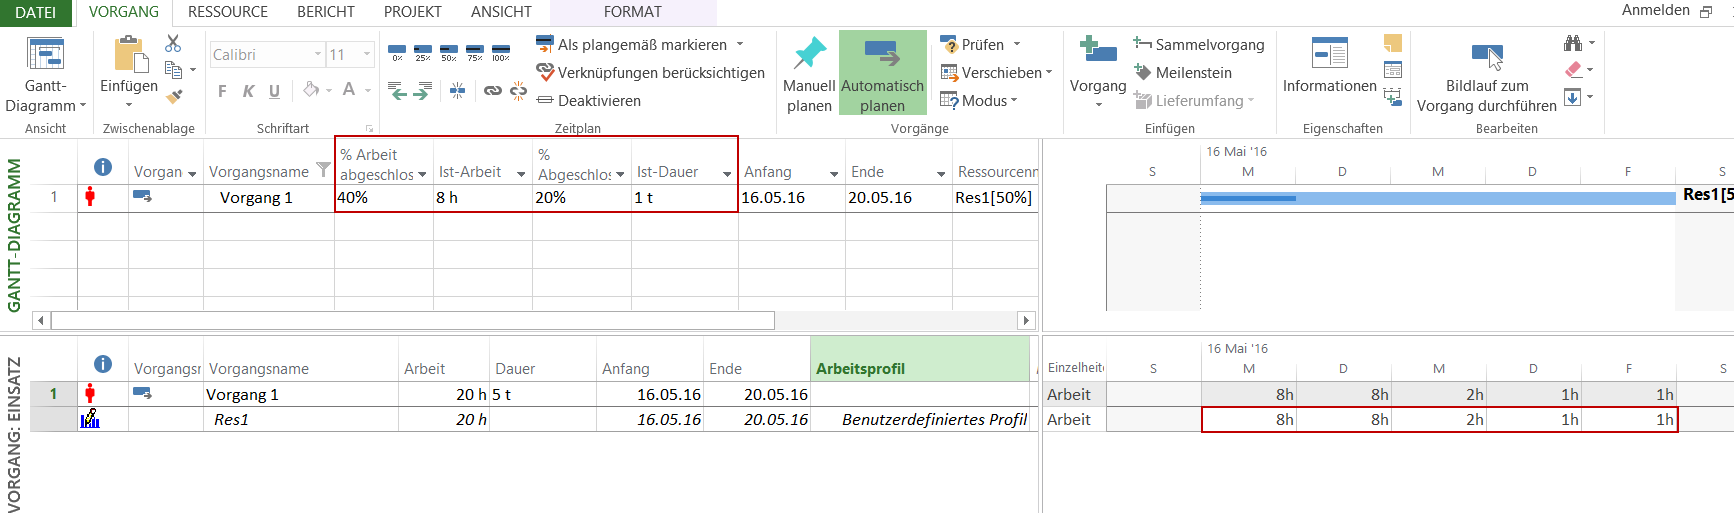The height and width of the screenshot is (513, 1734).
Task: Indent the task with green right arrow
Action: click(x=422, y=92)
